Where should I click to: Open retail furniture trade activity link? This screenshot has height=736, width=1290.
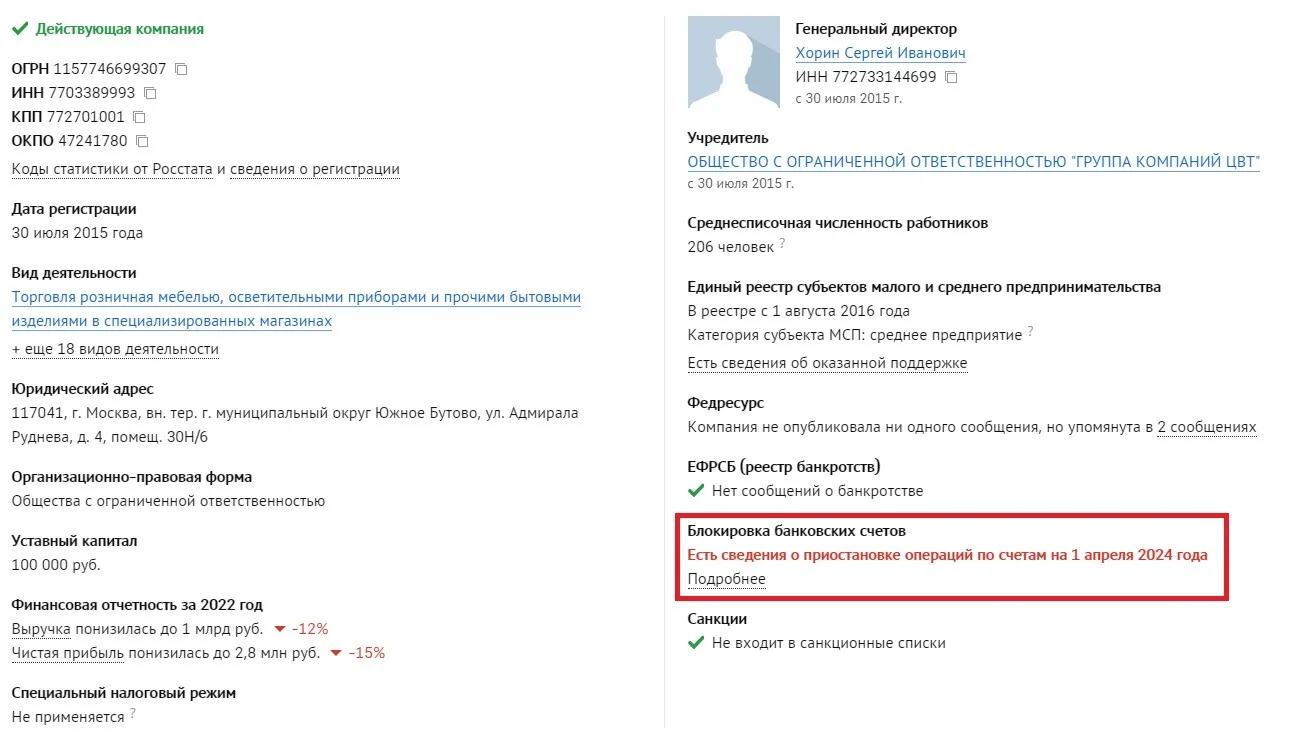coord(296,309)
